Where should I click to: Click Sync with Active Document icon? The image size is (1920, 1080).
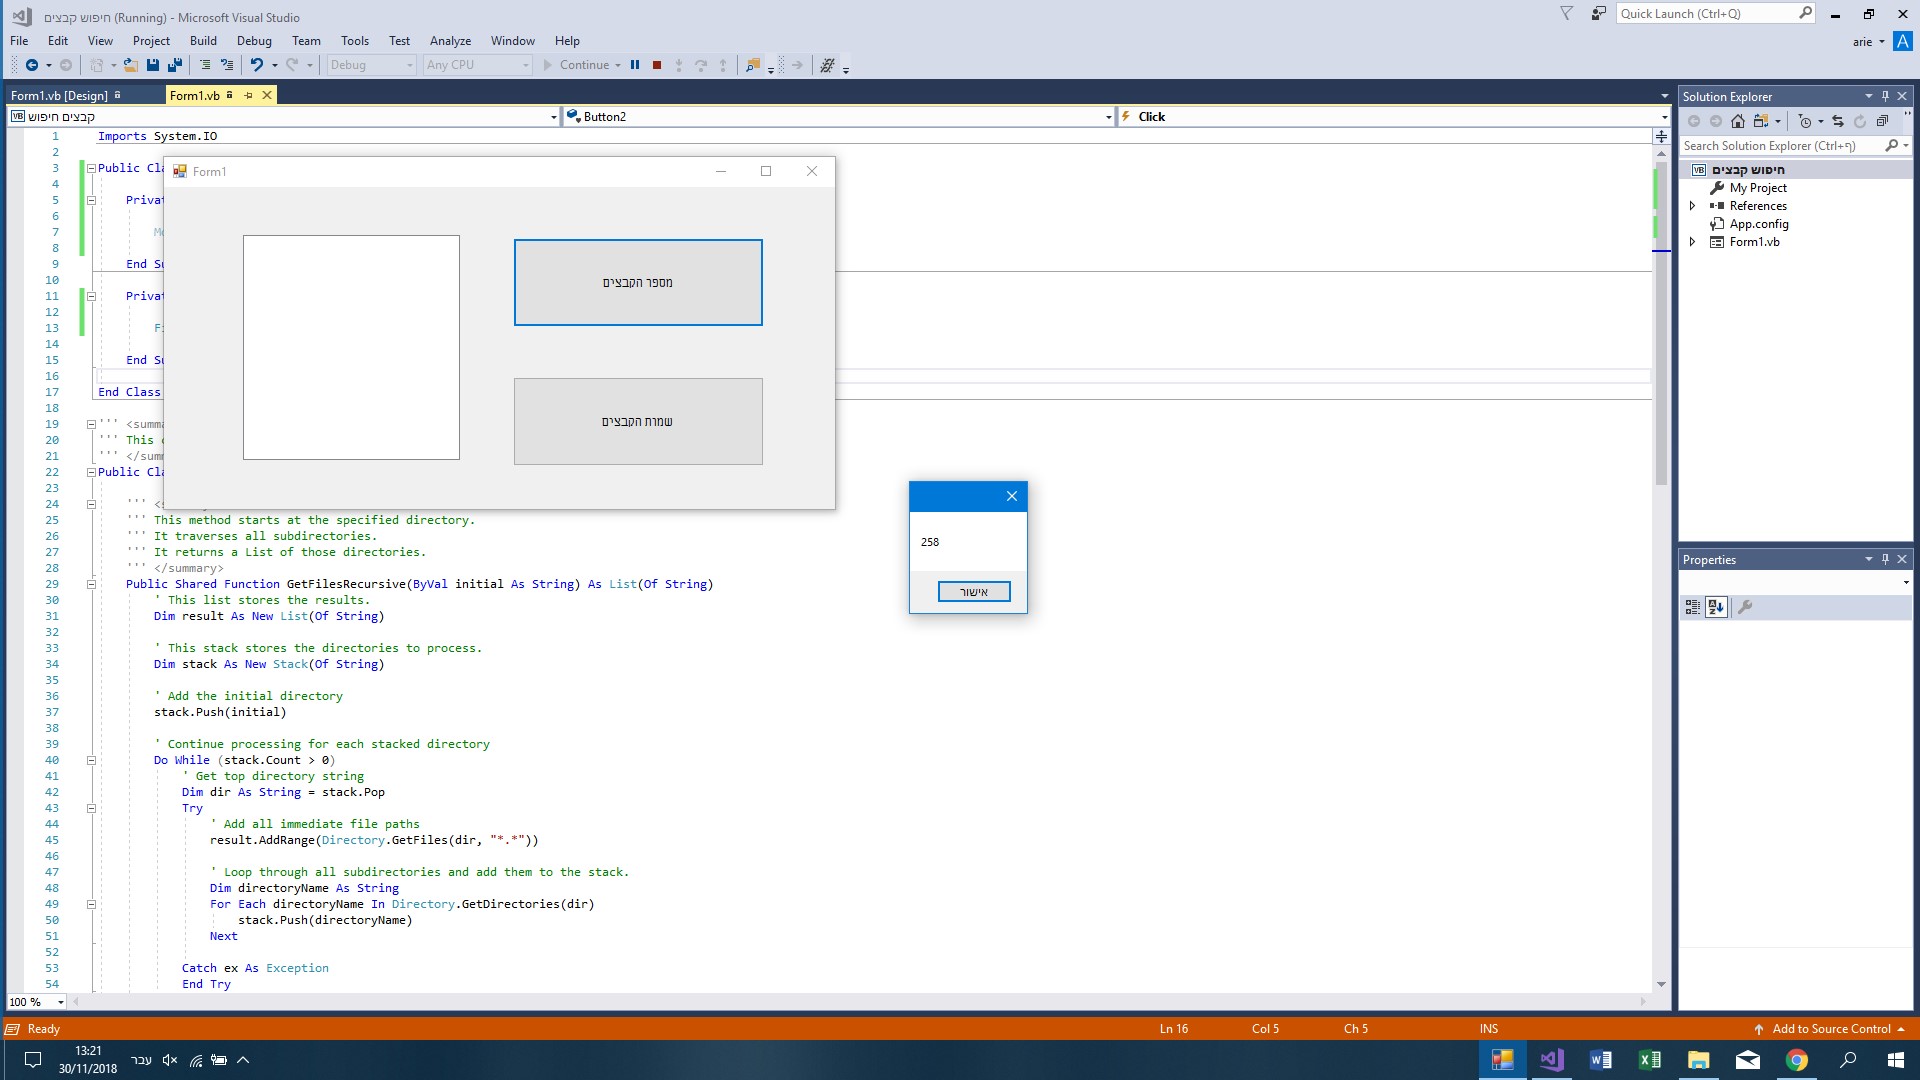1837,121
